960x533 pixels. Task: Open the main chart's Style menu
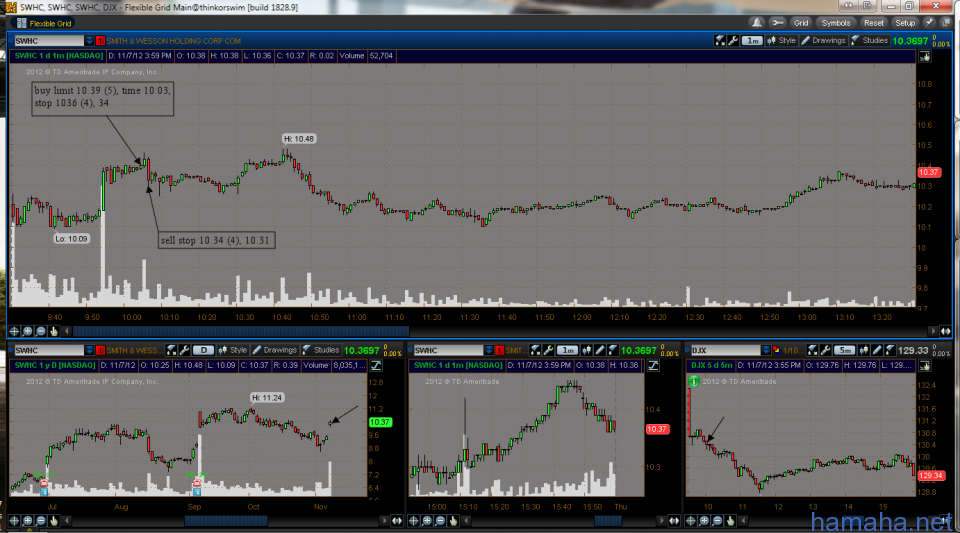pos(781,40)
